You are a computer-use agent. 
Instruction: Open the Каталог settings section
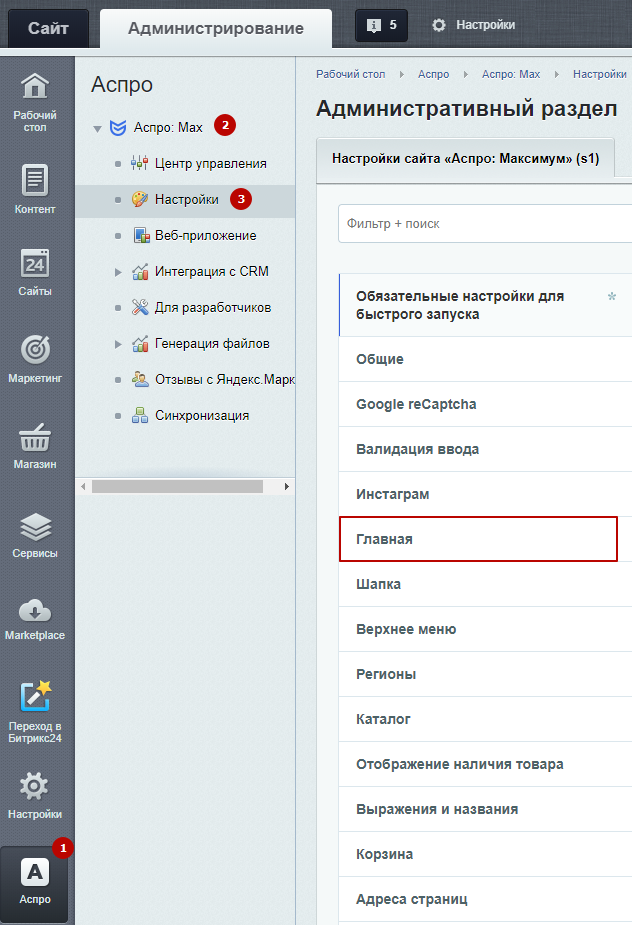click(485, 719)
